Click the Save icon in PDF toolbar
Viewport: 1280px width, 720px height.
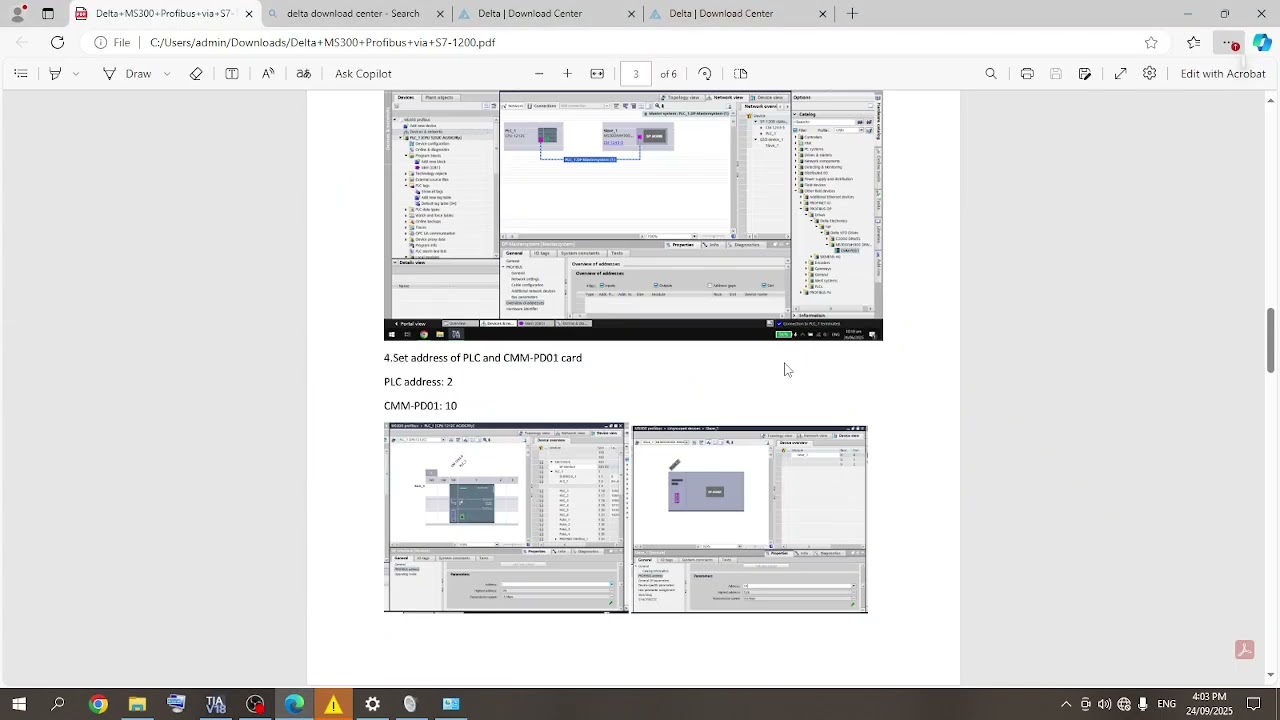click(x=1056, y=73)
